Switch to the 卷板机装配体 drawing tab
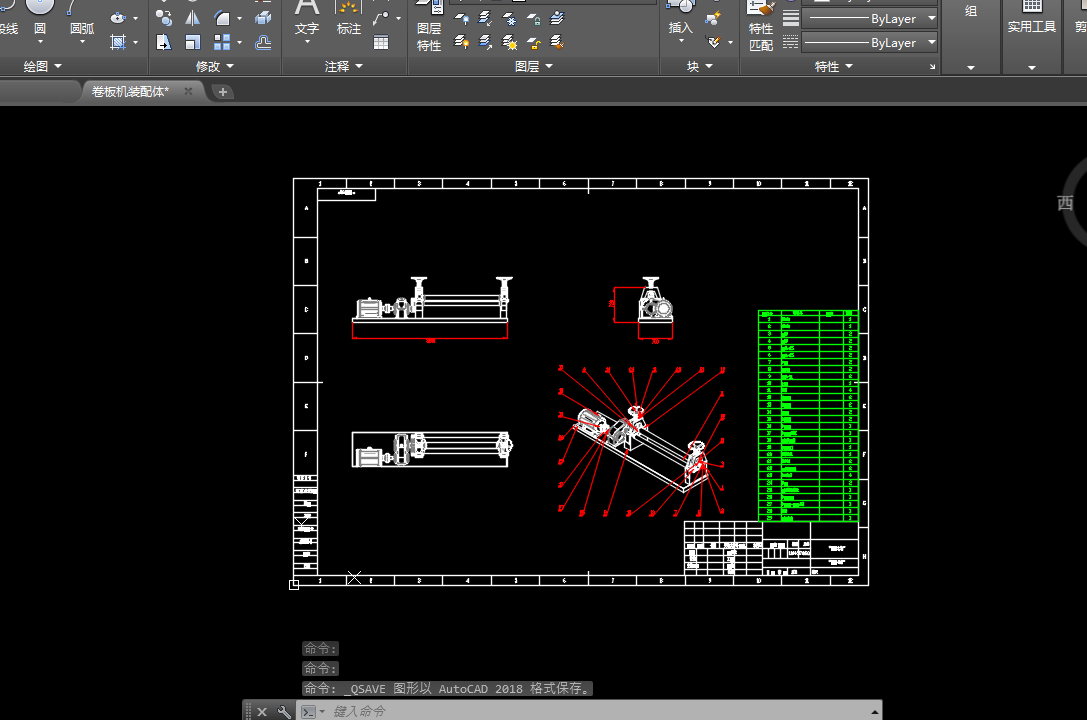1087x720 pixels. point(130,91)
